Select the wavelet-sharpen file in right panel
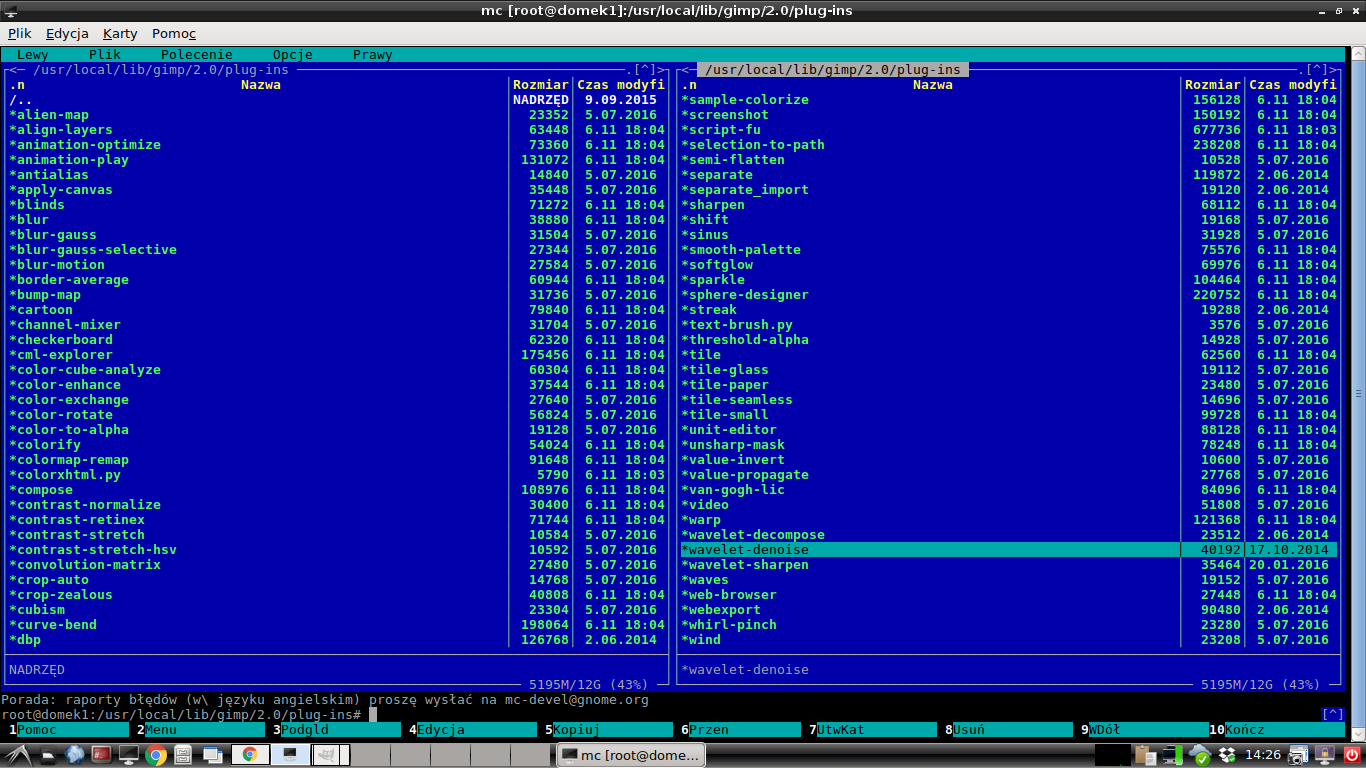1366x768 pixels. 745,565
